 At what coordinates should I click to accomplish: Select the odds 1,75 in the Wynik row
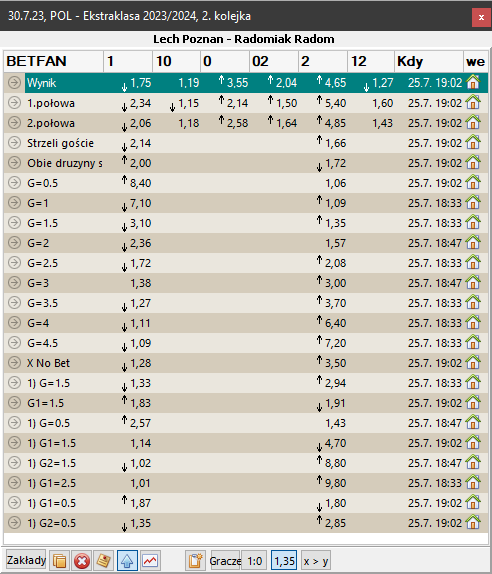[141, 83]
